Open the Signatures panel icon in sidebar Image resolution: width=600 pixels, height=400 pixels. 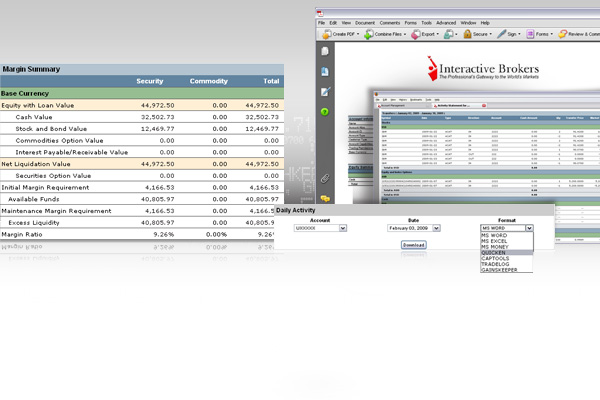325,91
